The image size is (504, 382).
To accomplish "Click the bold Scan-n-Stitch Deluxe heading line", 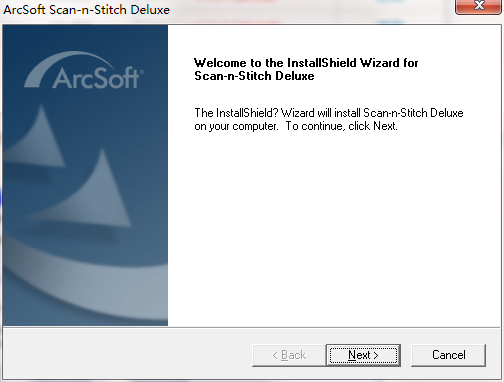I will tap(254, 76).
